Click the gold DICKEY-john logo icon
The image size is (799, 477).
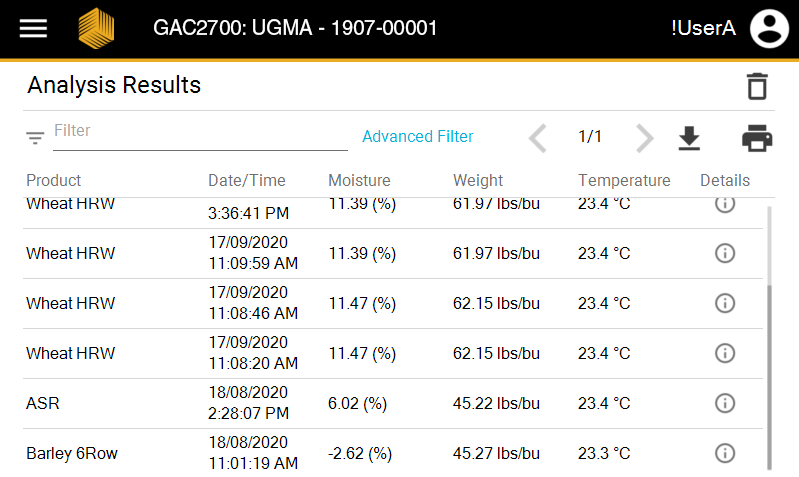[x=96, y=28]
